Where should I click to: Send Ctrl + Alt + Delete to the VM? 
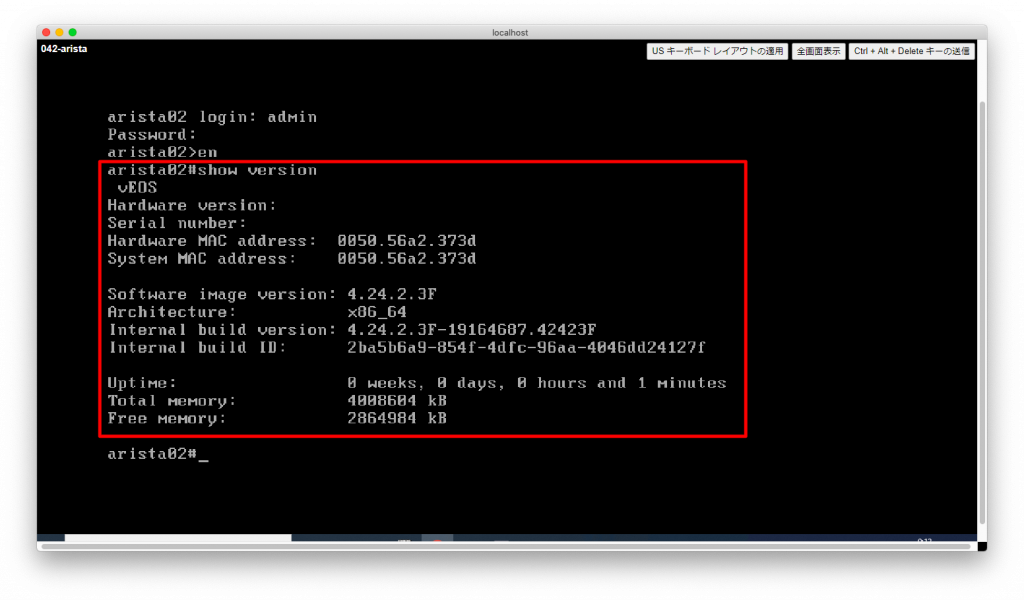pyautogui.click(x=911, y=51)
